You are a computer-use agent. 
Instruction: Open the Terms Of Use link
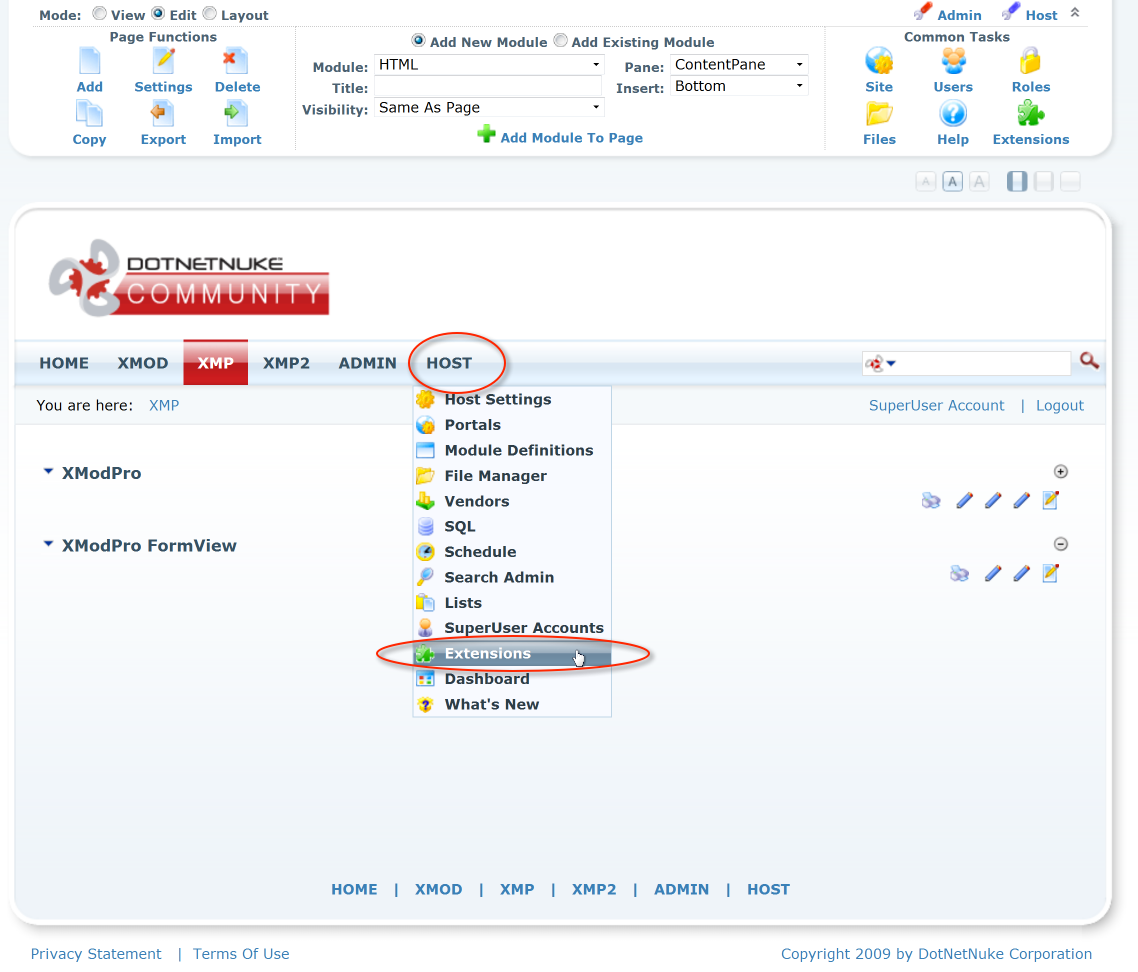241,954
